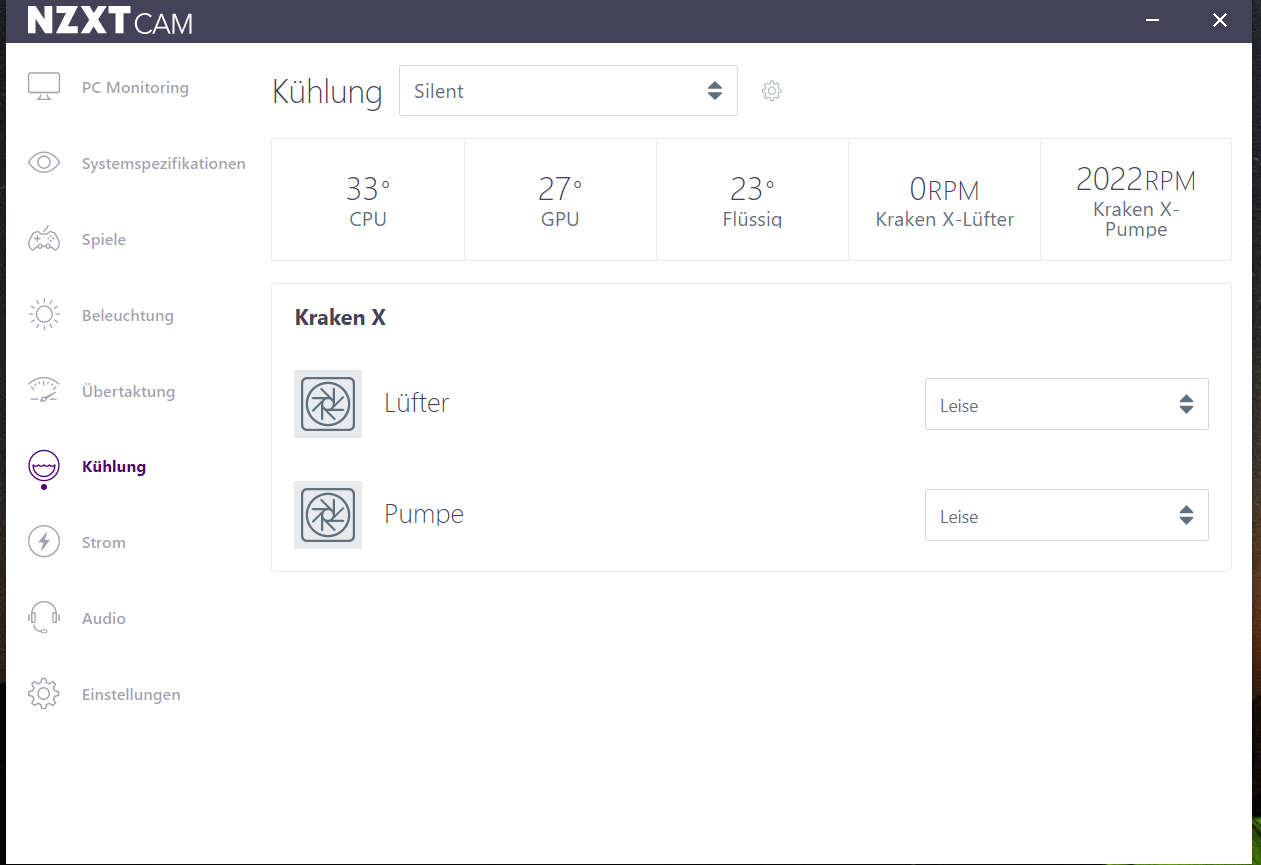The width and height of the screenshot is (1261, 865).
Task: Click the Einstellungen gear icon in sidebar
Action: (44, 694)
